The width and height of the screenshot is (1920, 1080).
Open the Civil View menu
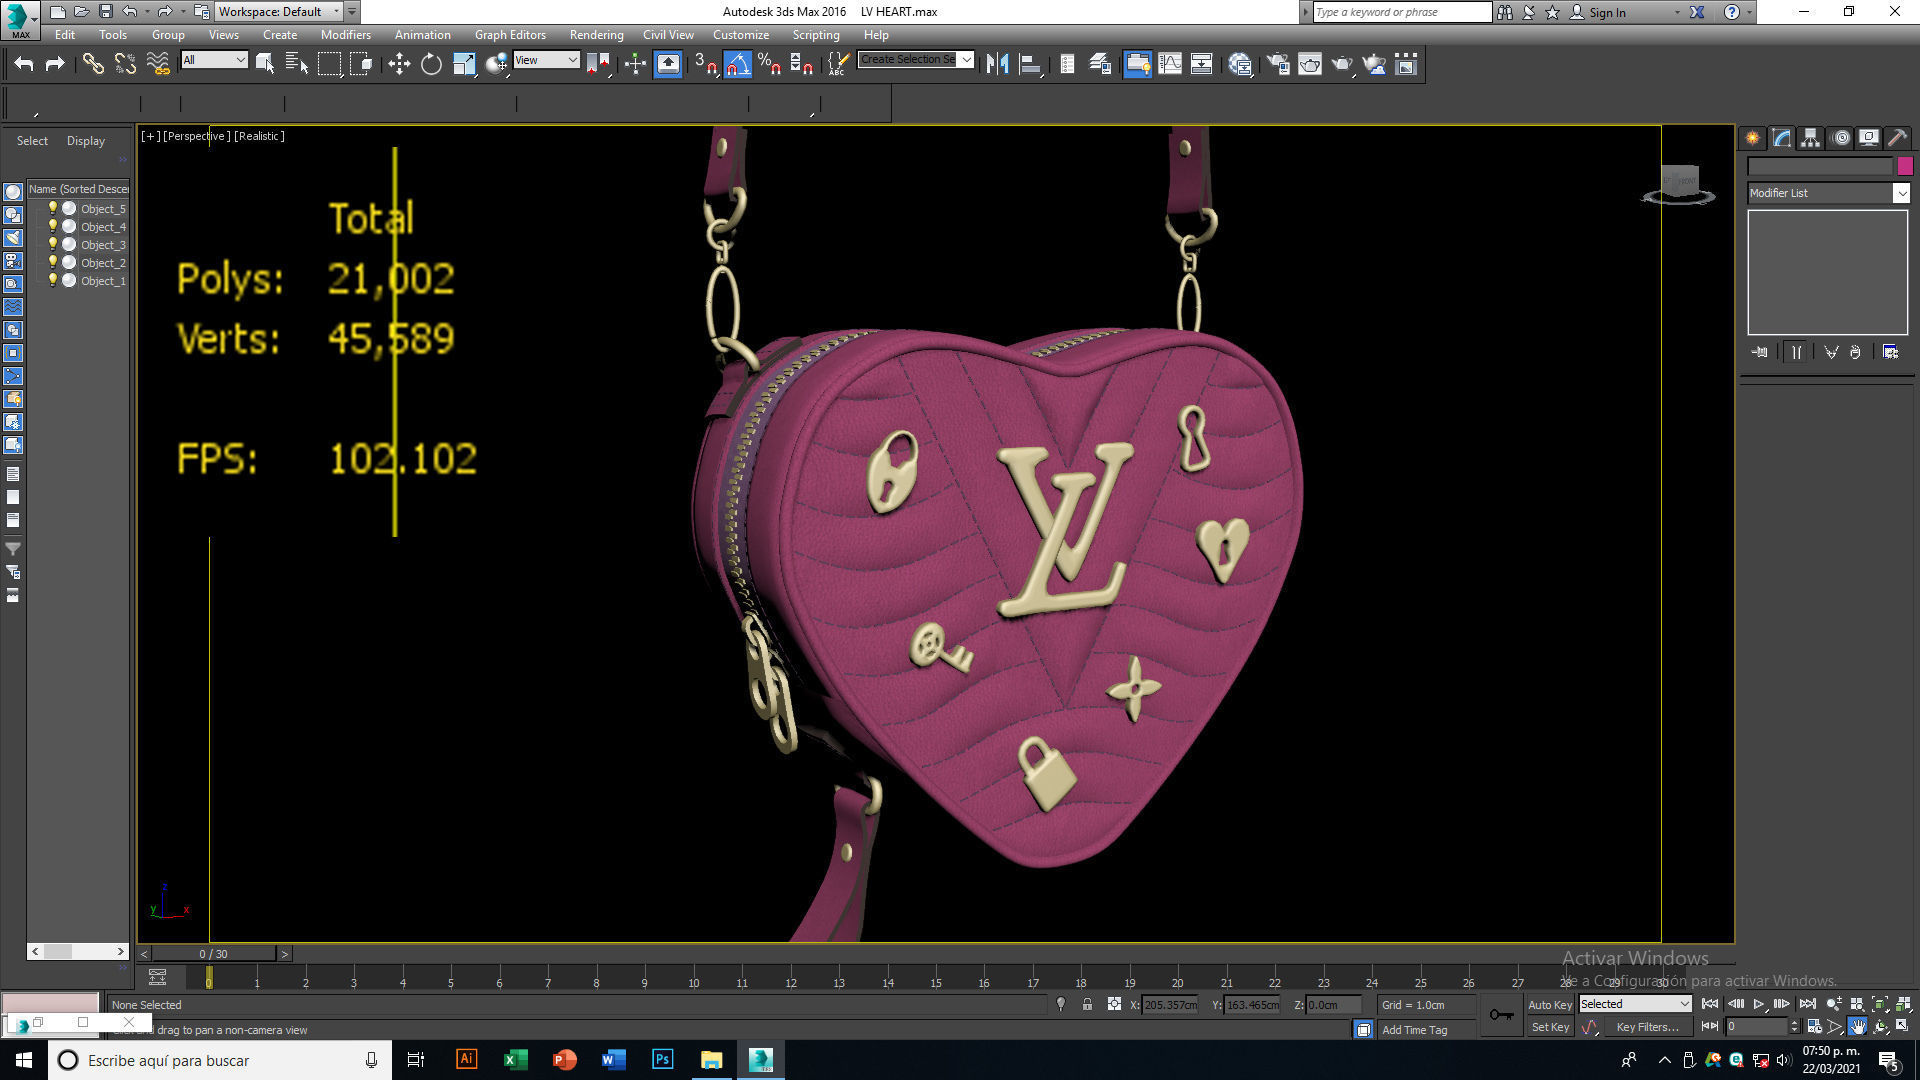668,34
